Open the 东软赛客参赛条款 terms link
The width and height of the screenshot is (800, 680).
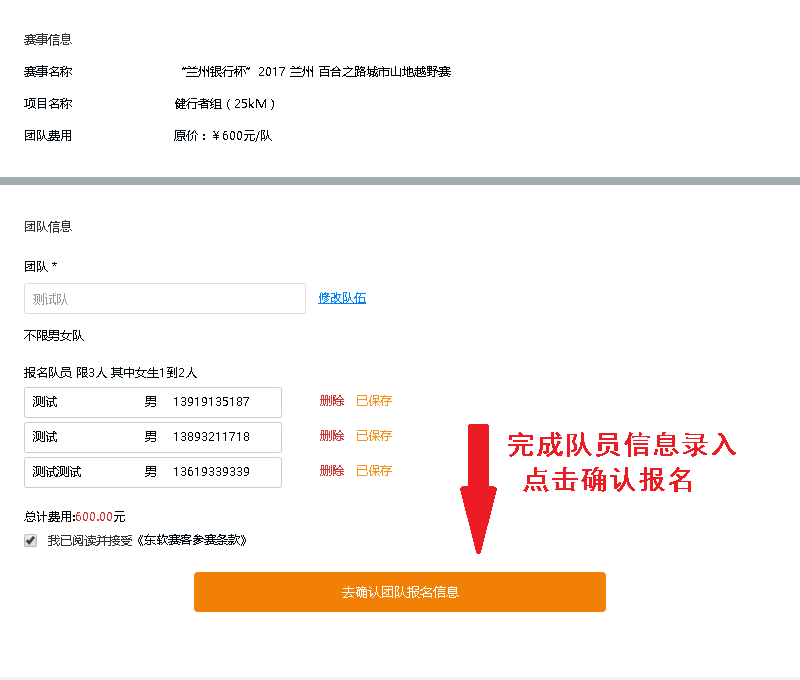[193, 541]
